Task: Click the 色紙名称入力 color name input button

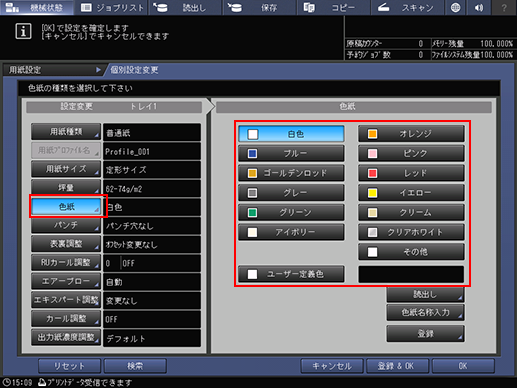Action: point(425,312)
